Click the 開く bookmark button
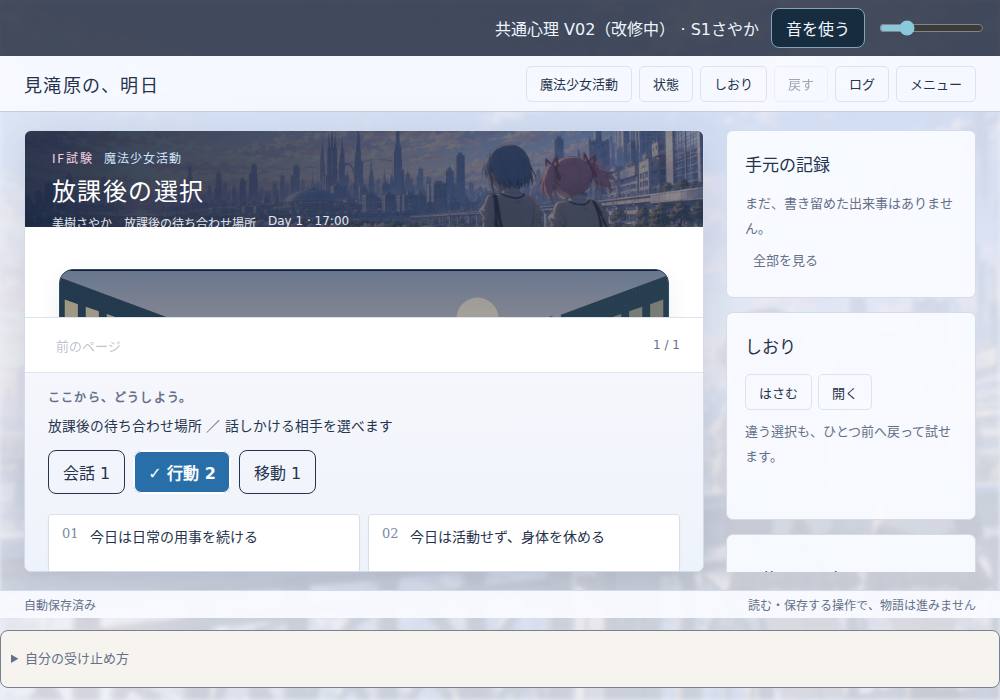 point(844,393)
